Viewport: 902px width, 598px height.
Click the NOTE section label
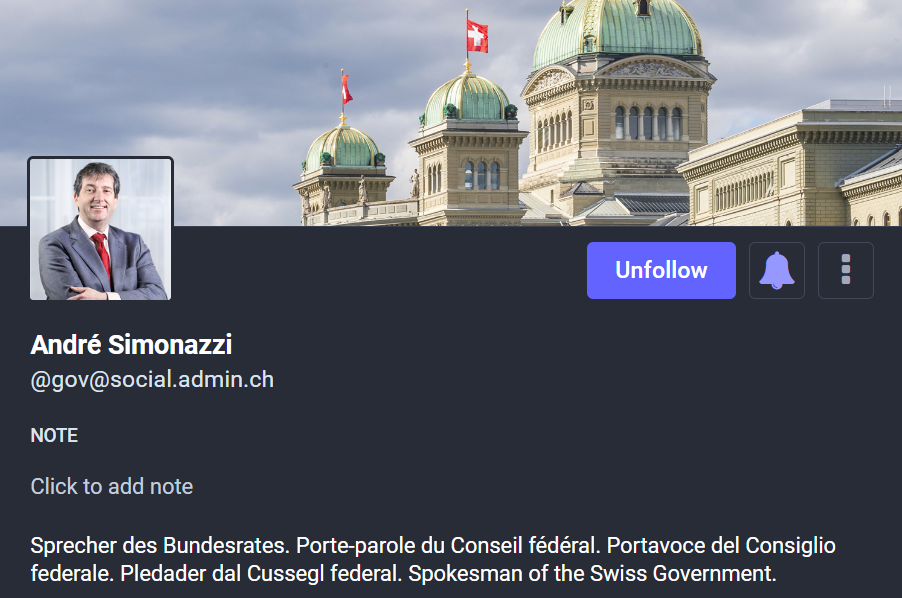coord(54,435)
